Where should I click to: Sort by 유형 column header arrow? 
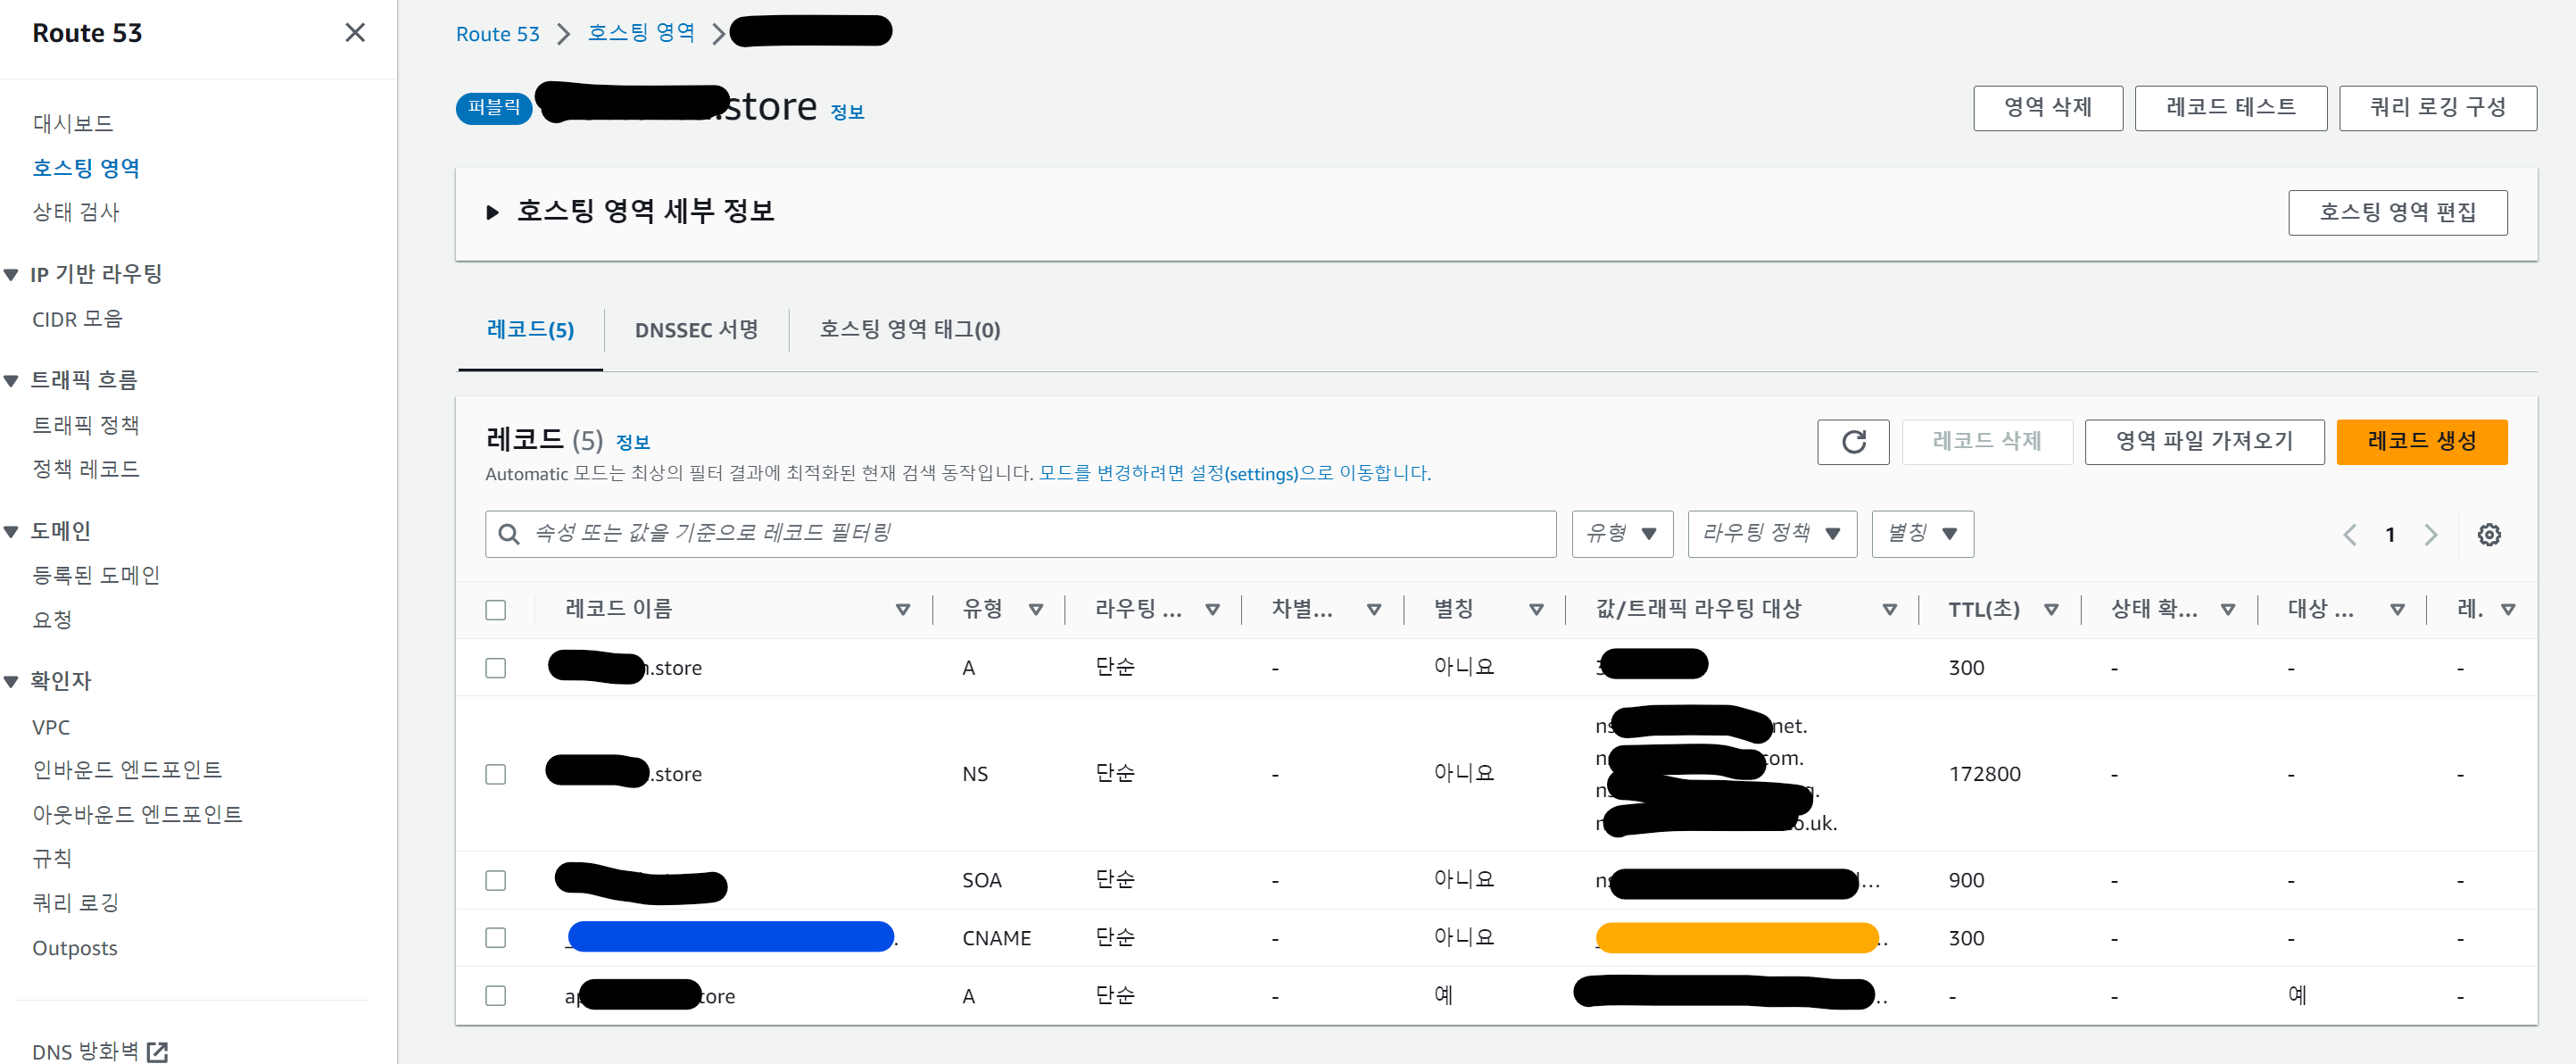click(1036, 609)
